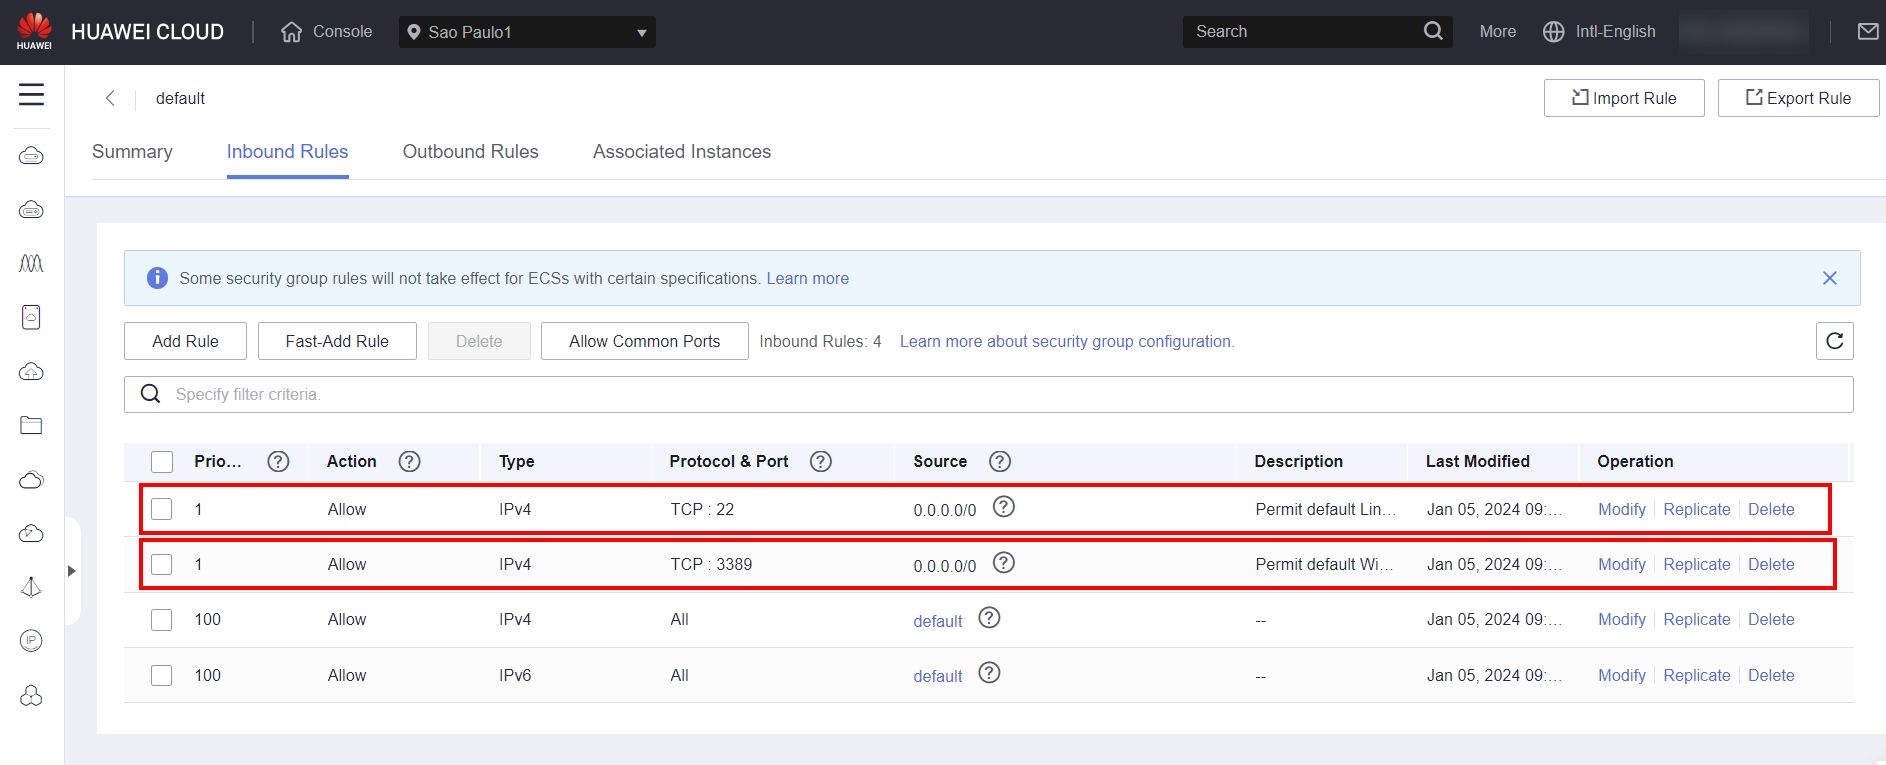
Task: Open the Associated Instances tab
Action: pyautogui.click(x=681, y=152)
